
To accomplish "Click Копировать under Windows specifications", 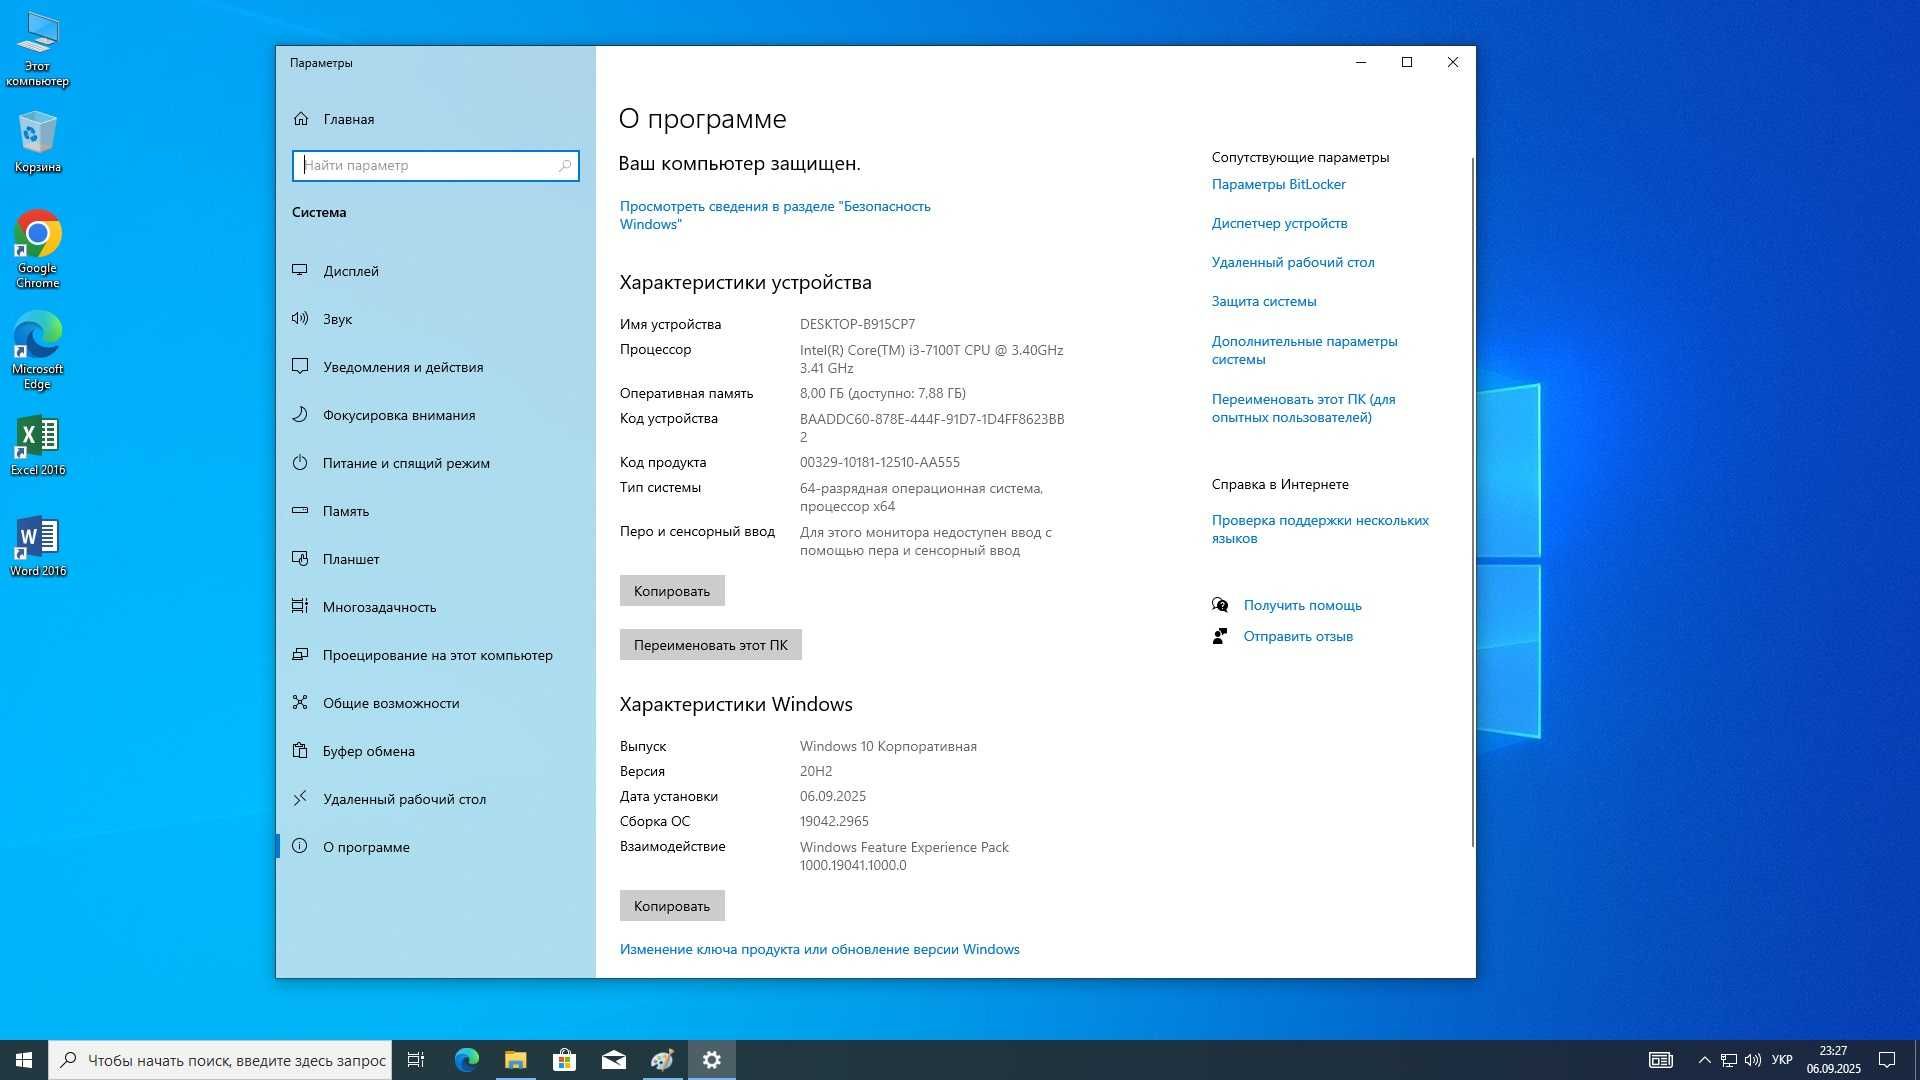I will (x=672, y=906).
